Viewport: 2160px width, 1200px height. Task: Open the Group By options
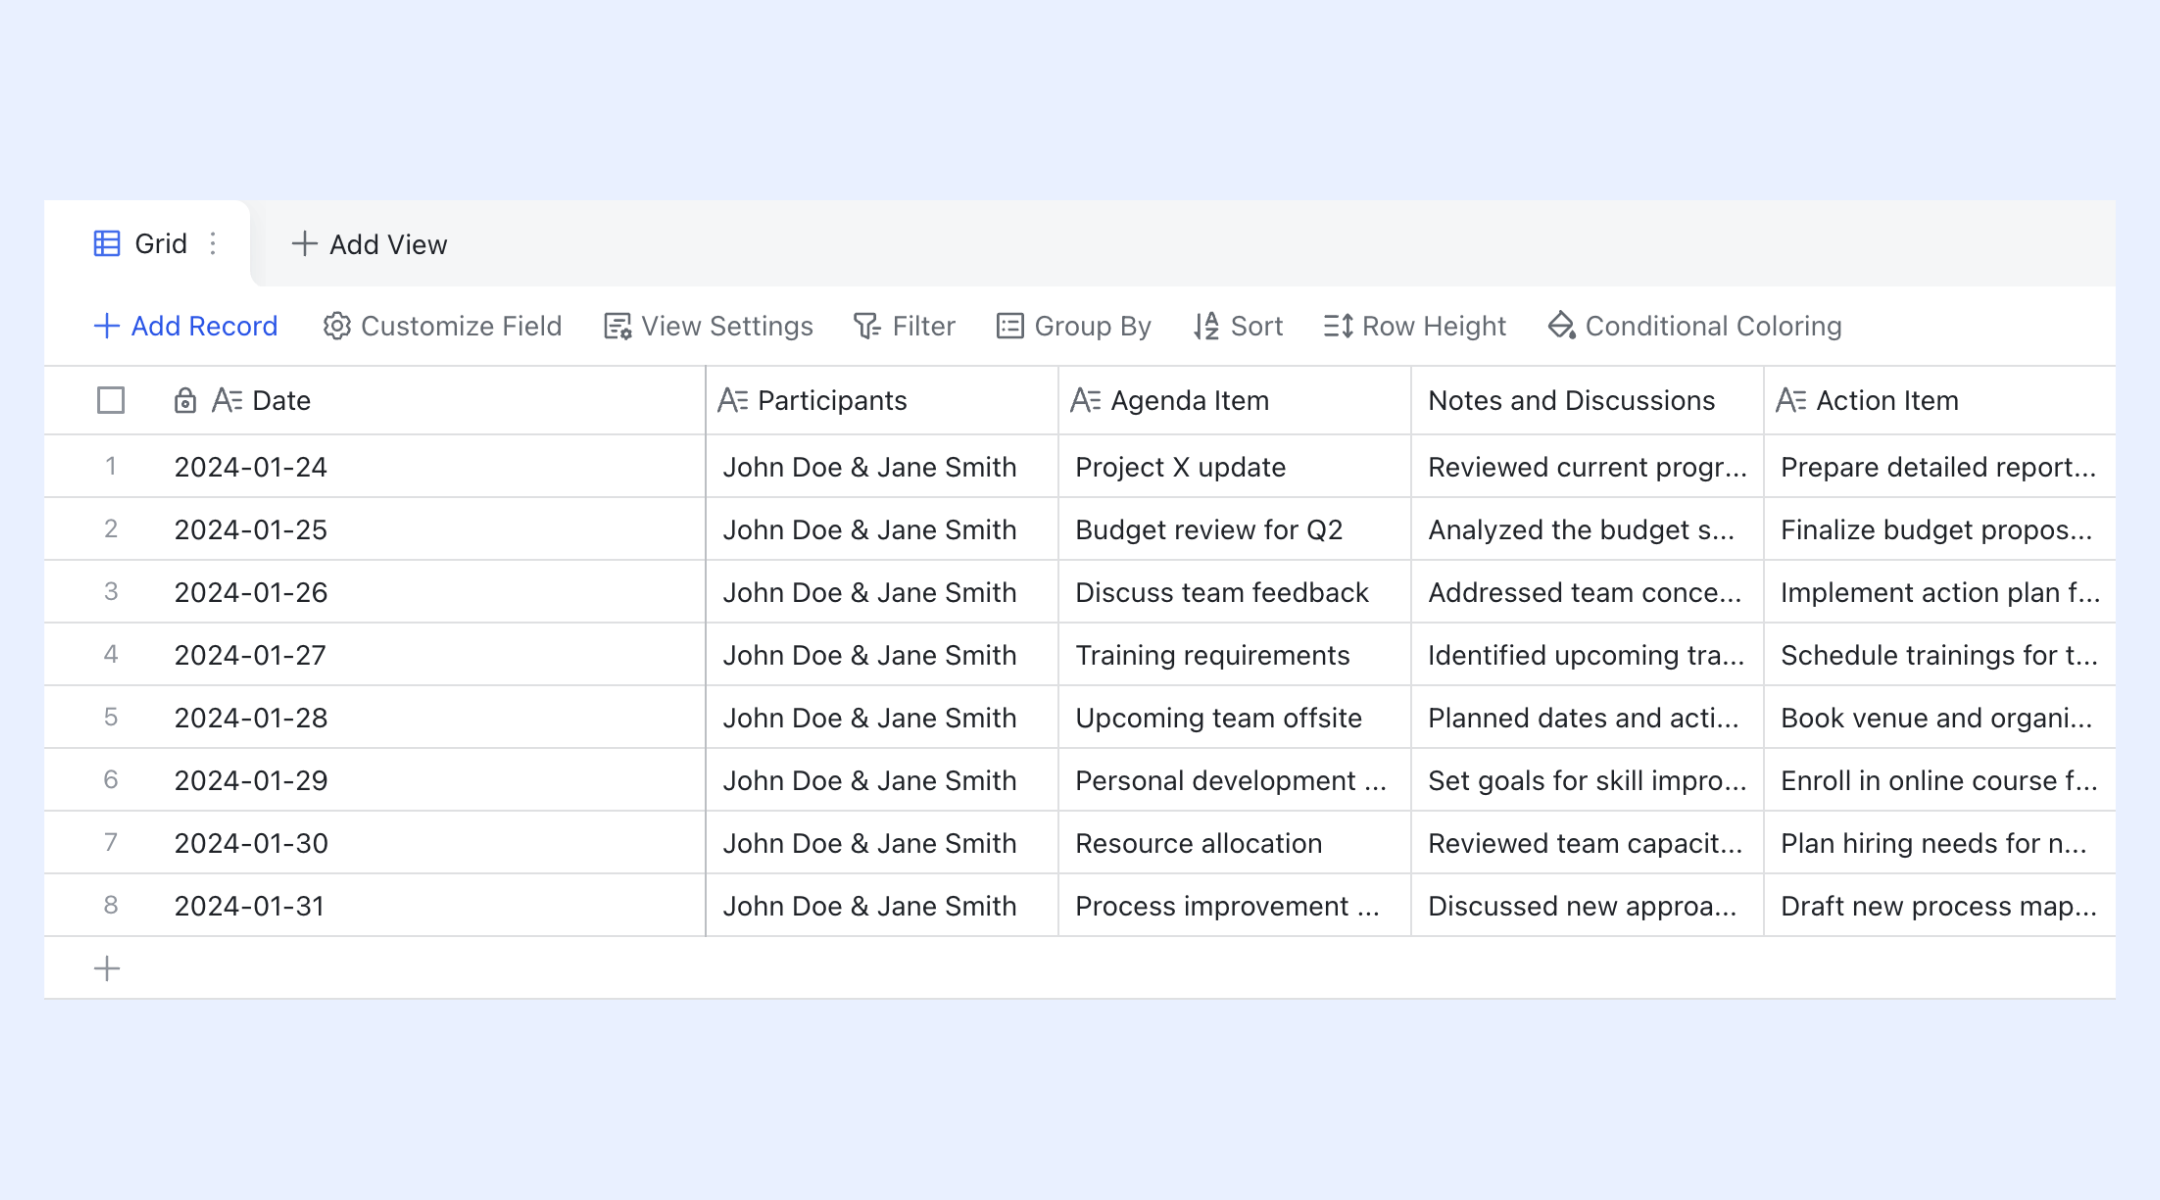(x=1074, y=326)
